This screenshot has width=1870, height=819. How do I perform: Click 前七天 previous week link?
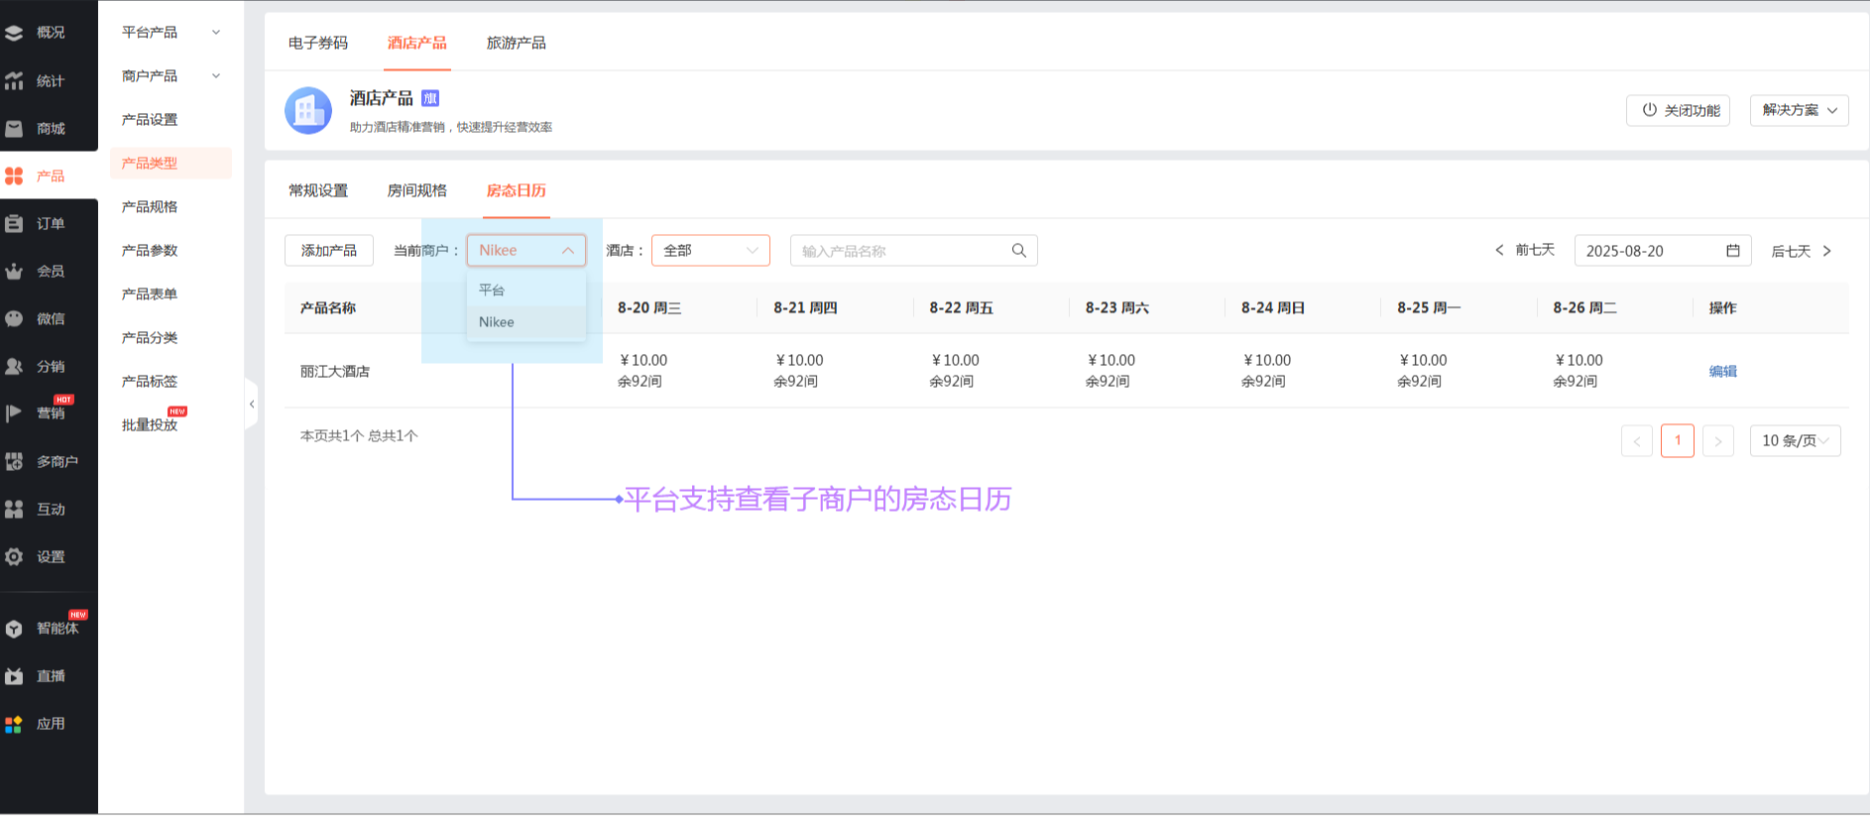[1525, 250]
